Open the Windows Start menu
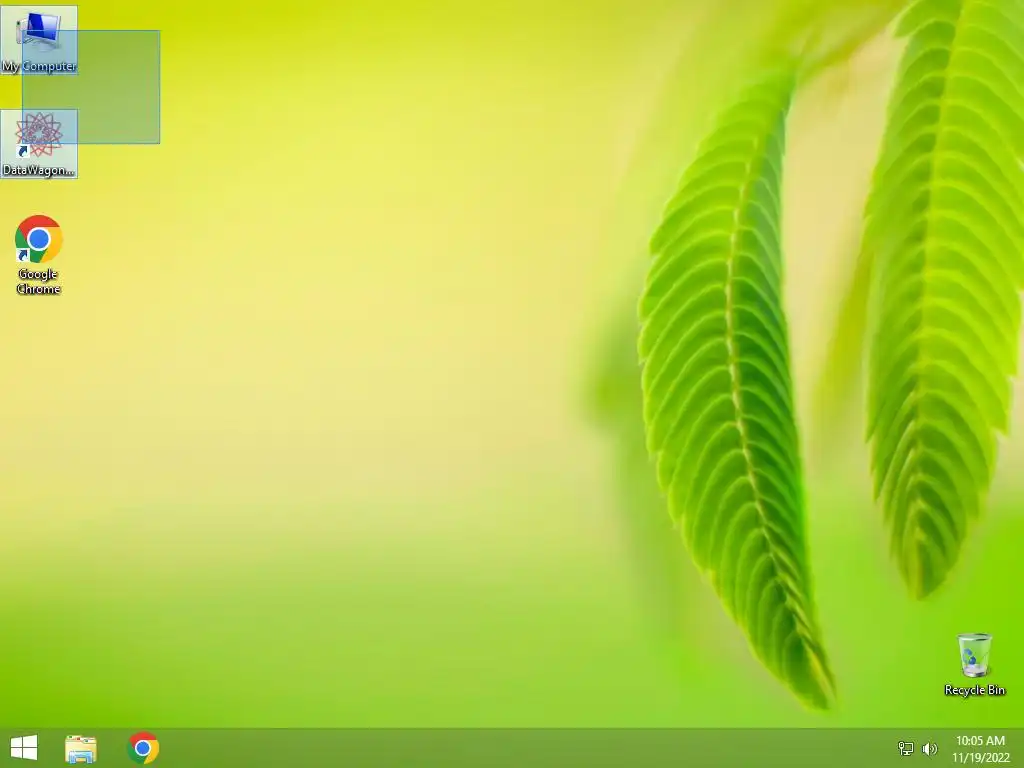This screenshot has height=768, width=1024. tap(24, 748)
